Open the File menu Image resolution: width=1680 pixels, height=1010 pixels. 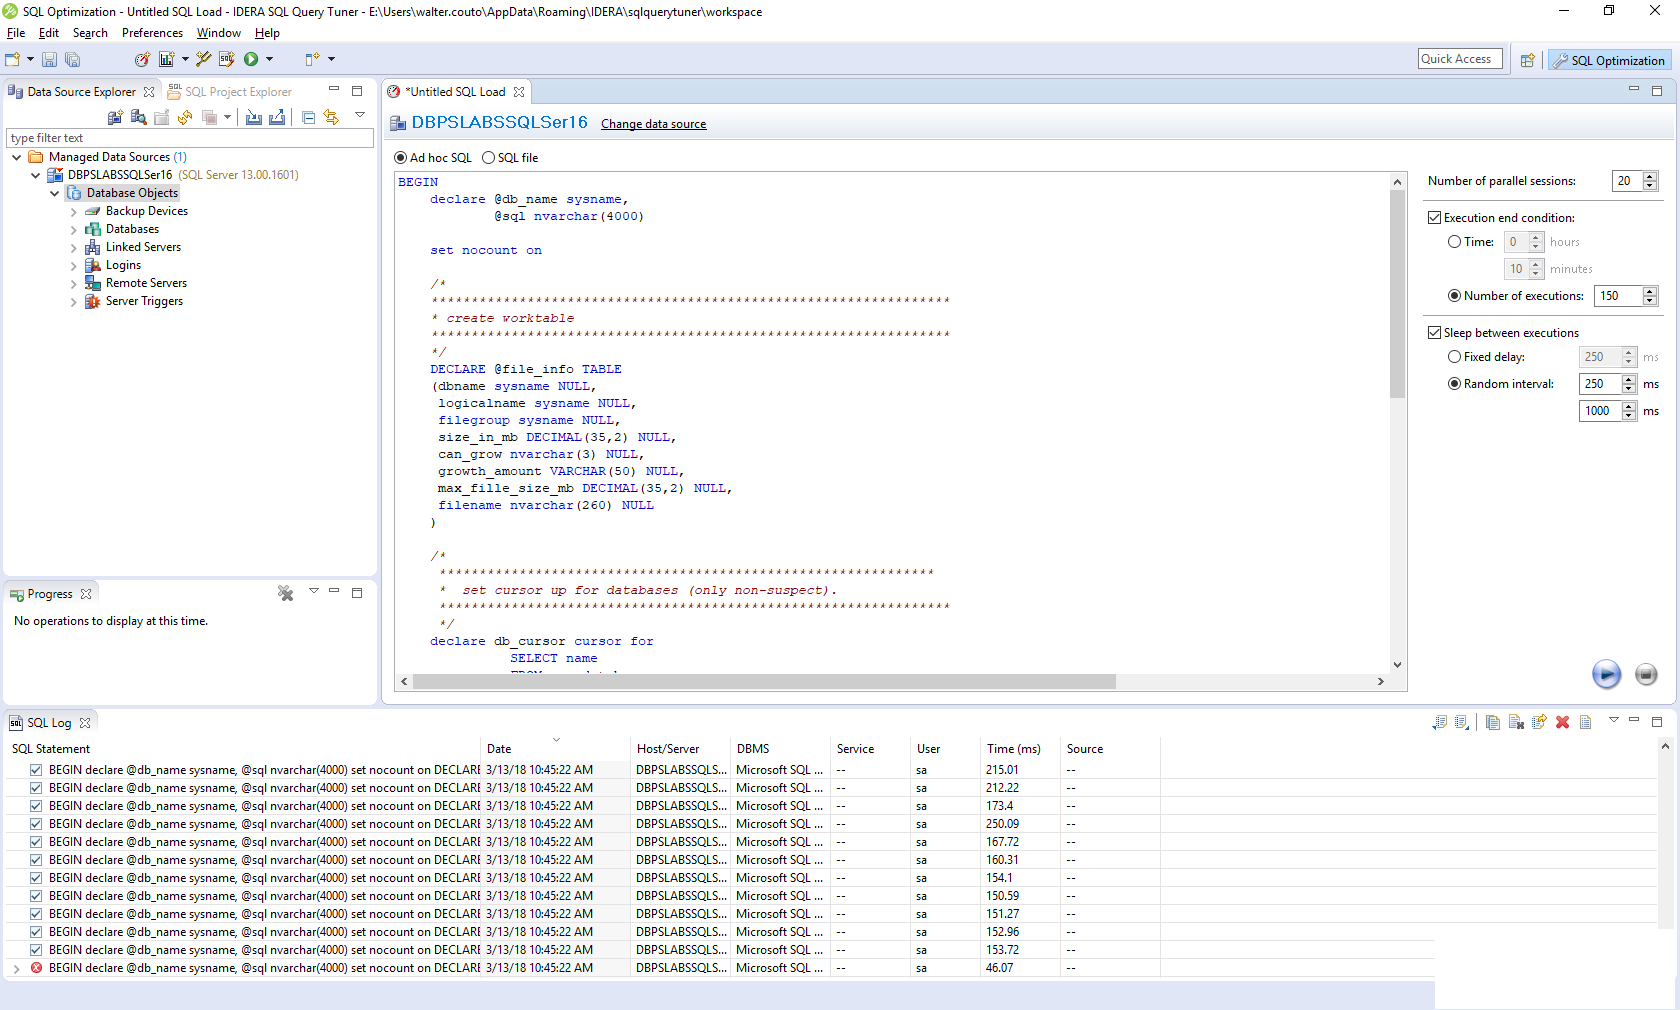pos(16,33)
